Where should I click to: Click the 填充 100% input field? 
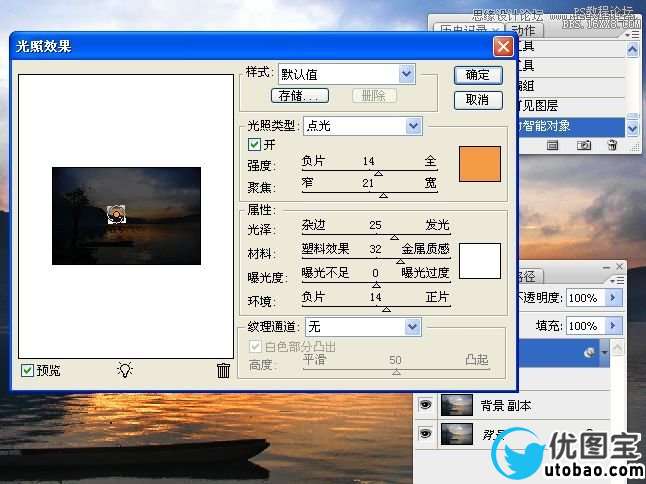[x=586, y=325]
